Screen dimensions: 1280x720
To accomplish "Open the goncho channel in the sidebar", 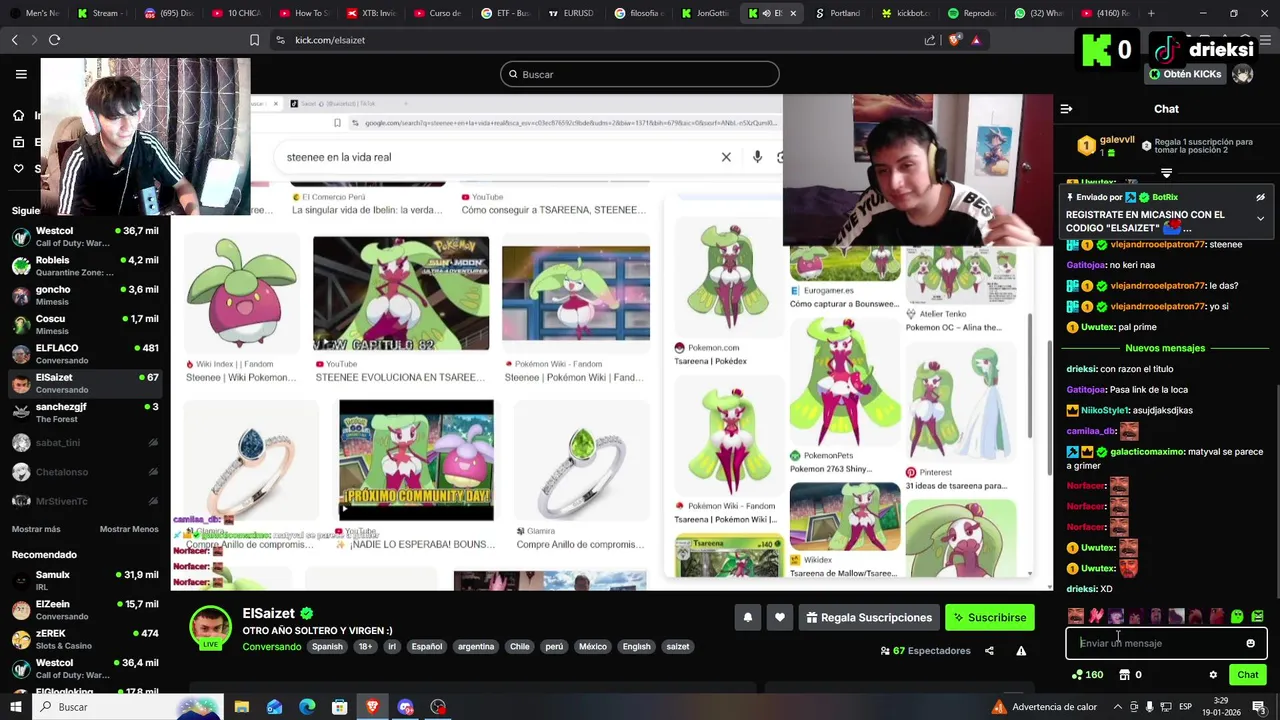I will 85,295.
